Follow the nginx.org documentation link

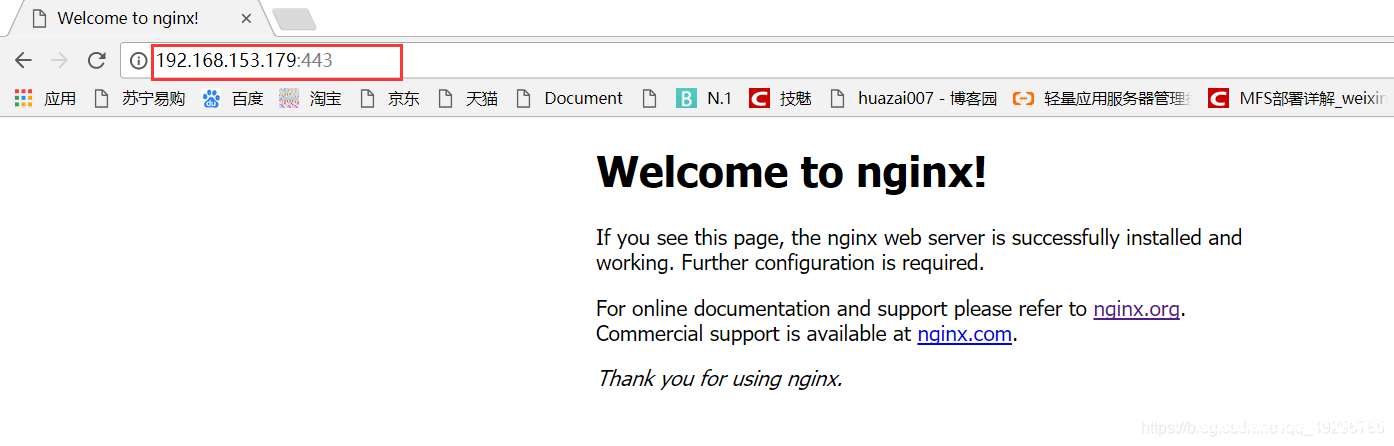click(1136, 309)
